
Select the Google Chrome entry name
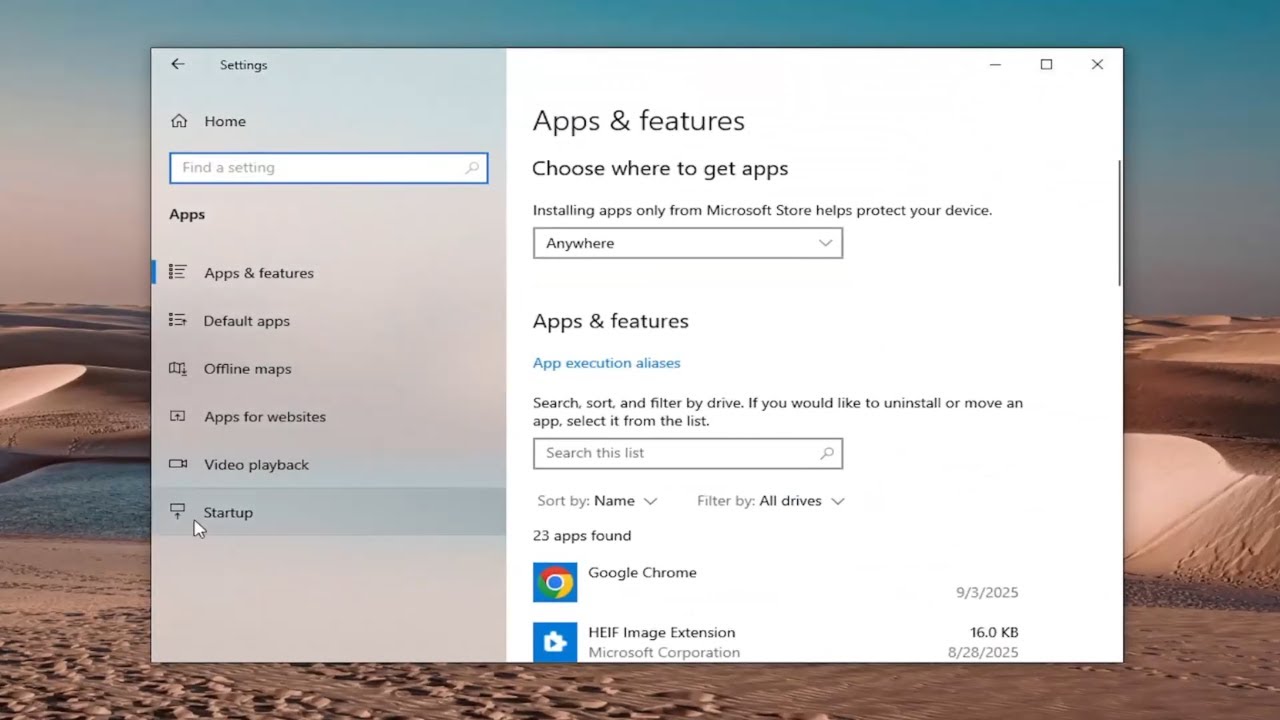tap(642, 573)
